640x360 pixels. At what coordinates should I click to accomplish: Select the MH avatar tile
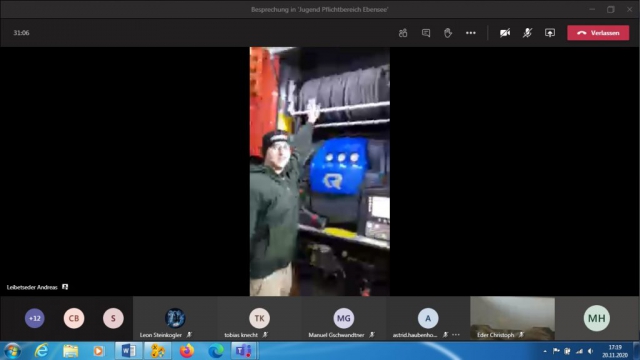pos(597,318)
